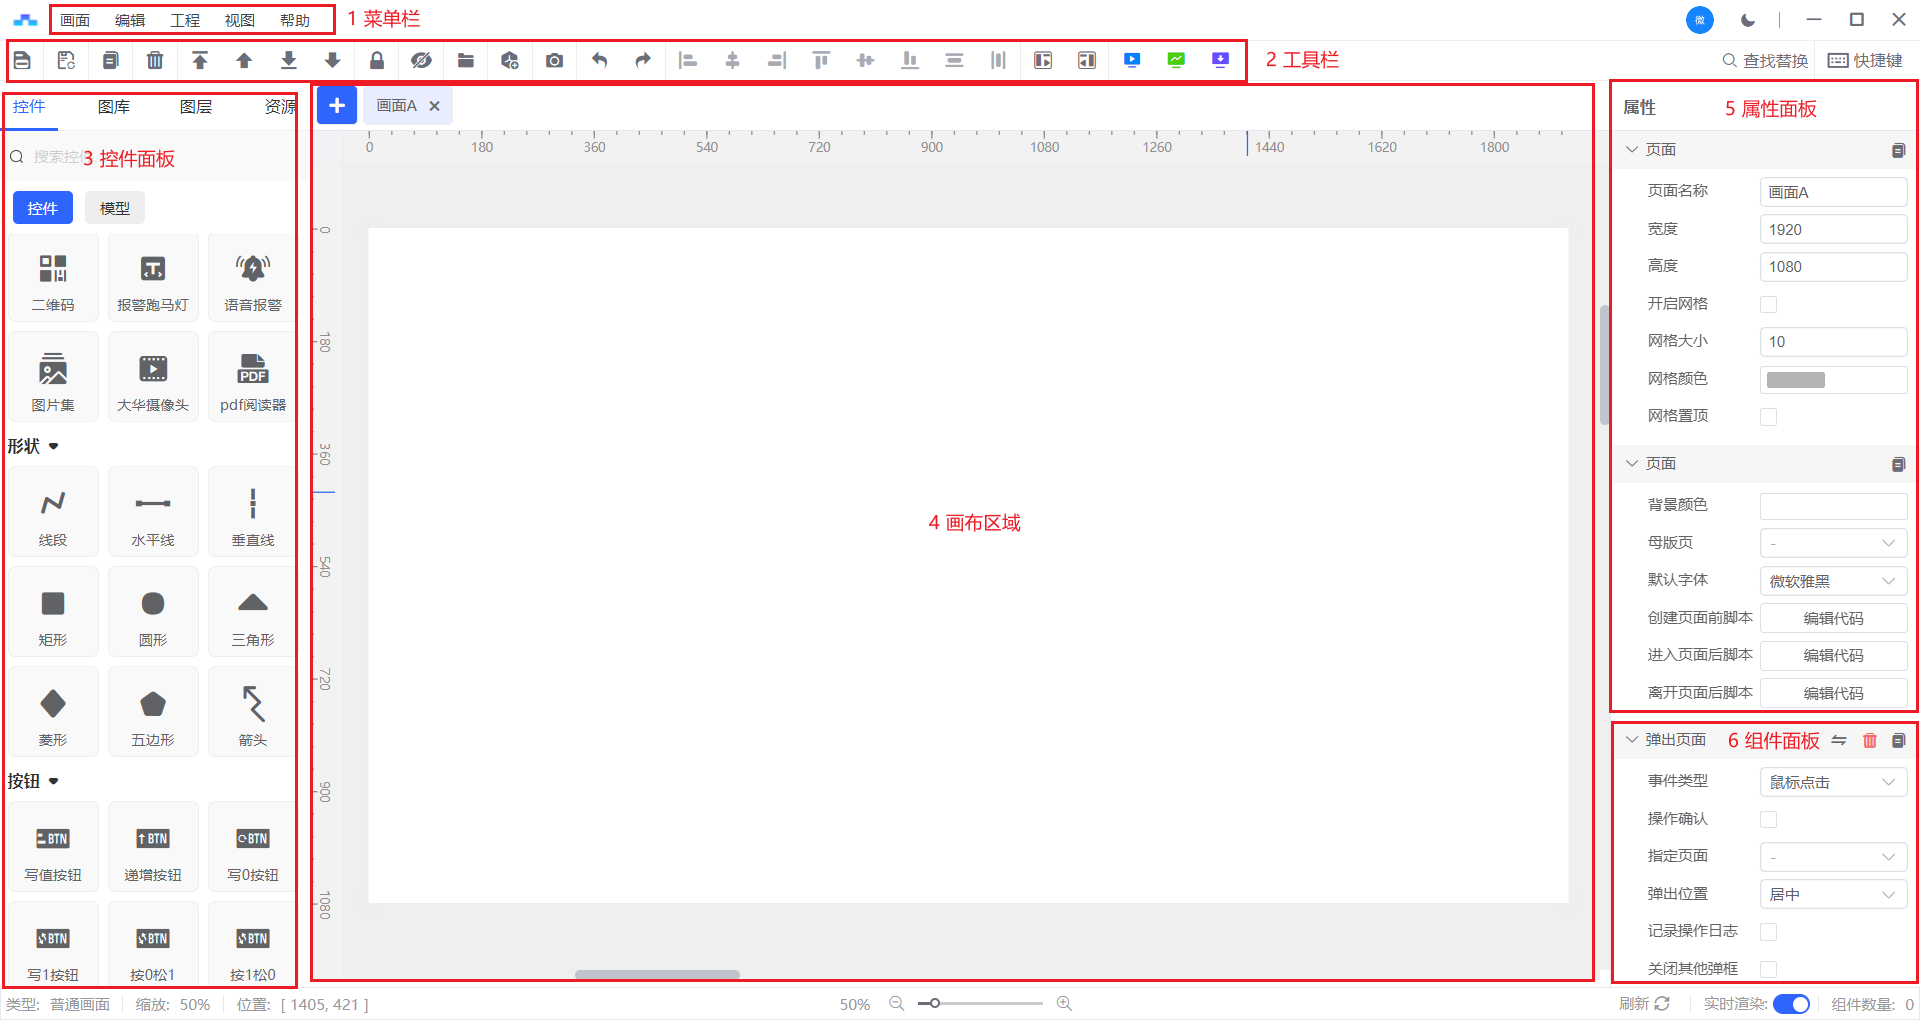The height and width of the screenshot is (1020, 1920).
Task: Select the 矩形 rectangle shape
Action: pyautogui.click(x=53, y=614)
